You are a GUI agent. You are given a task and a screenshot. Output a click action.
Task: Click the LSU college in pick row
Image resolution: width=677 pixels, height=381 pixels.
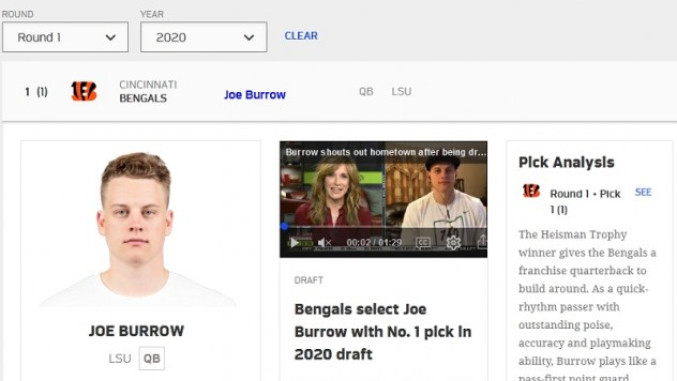pyautogui.click(x=402, y=92)
